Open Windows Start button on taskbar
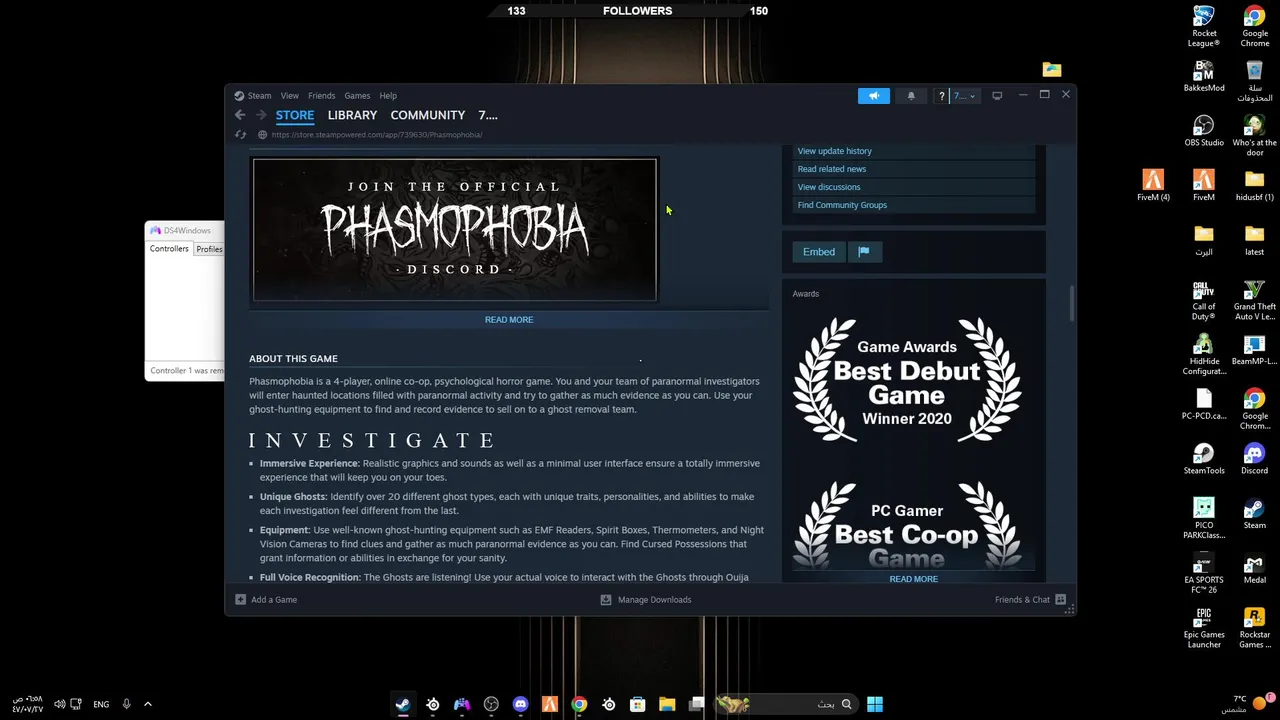Viewport: 1280px width, 720px height. click(x=875, y=704)
